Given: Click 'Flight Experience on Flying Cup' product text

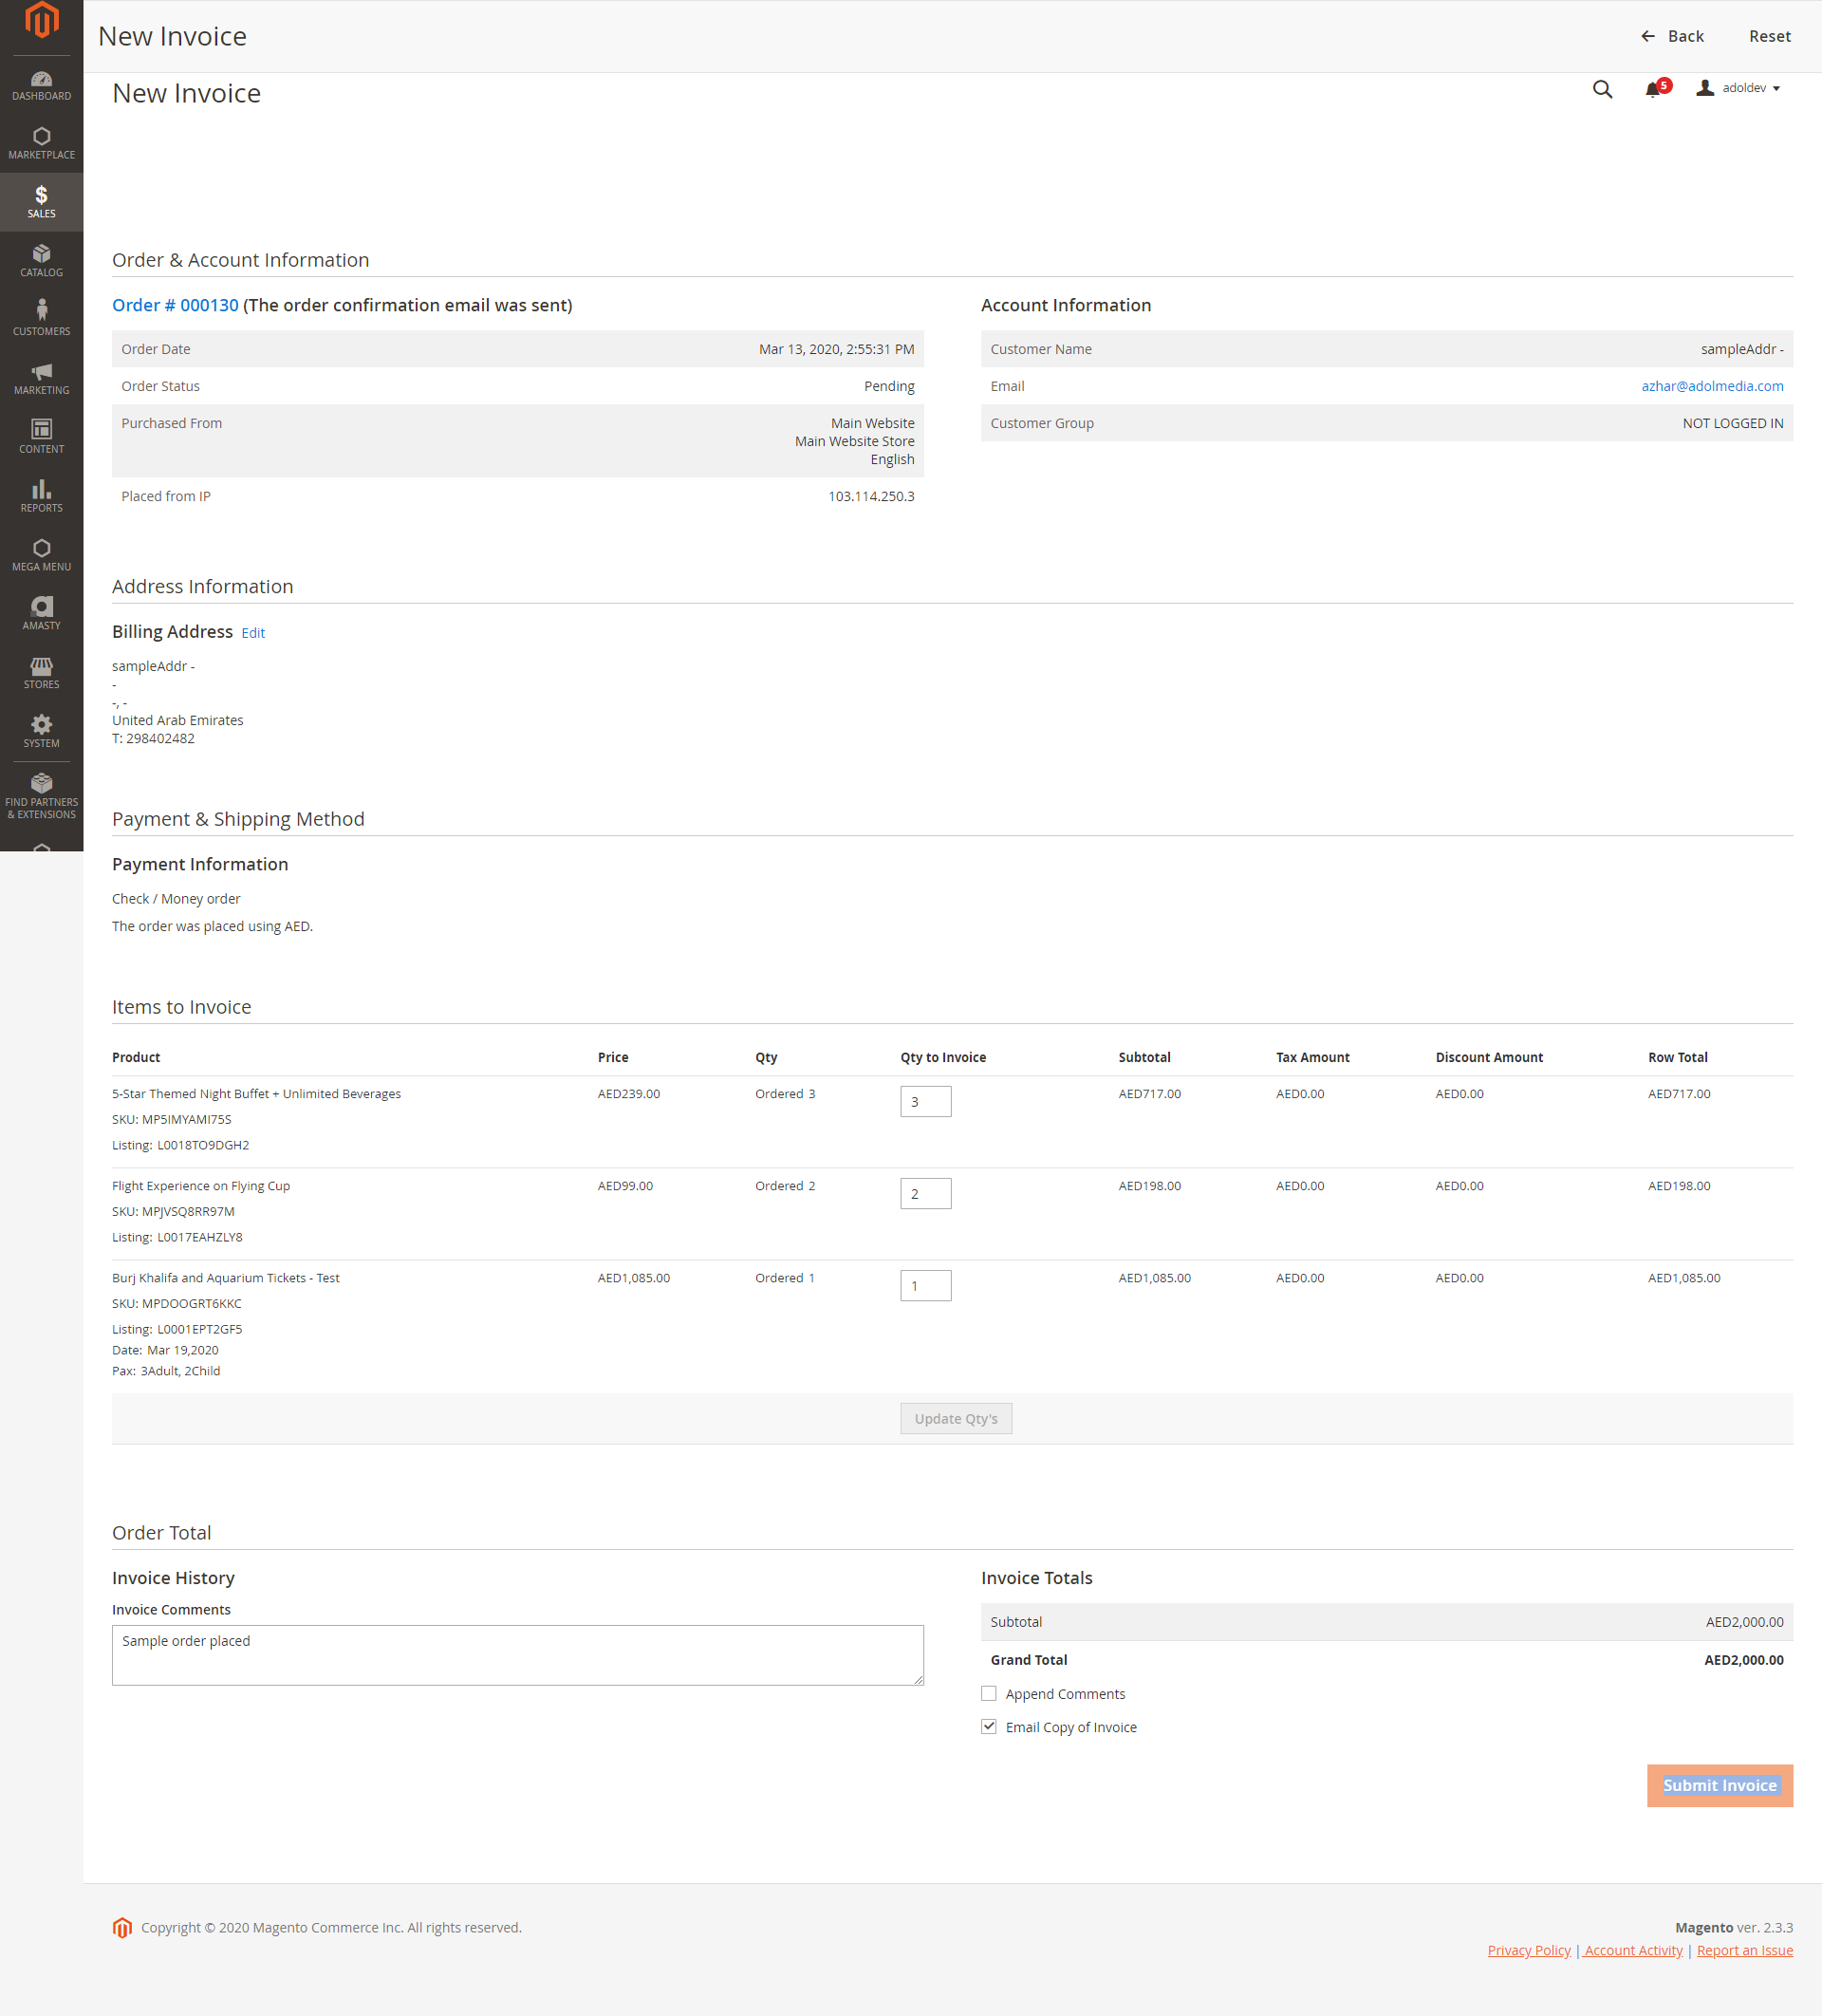Looking at the screenshot, I should [x=201, y=1186].
